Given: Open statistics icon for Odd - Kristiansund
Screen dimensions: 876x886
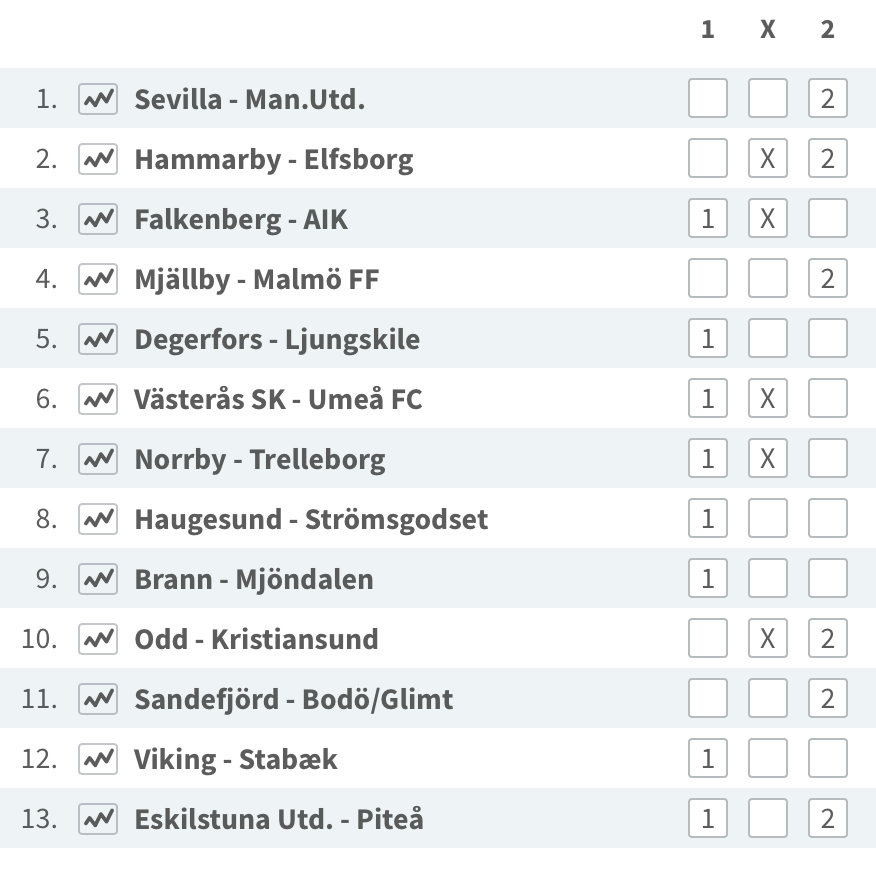Looking at the screenshot, I should click(x=98, y=639).
